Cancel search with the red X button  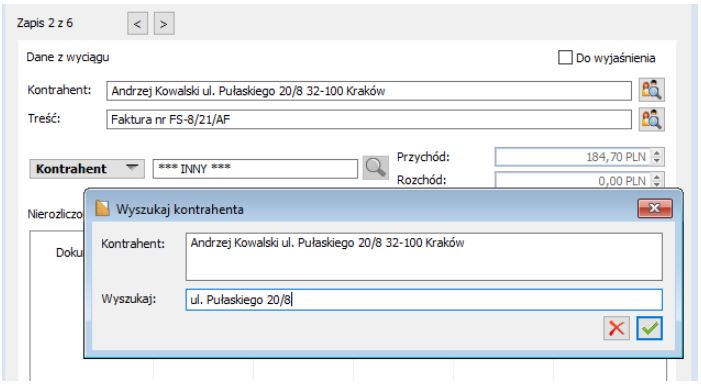(617, 328)
